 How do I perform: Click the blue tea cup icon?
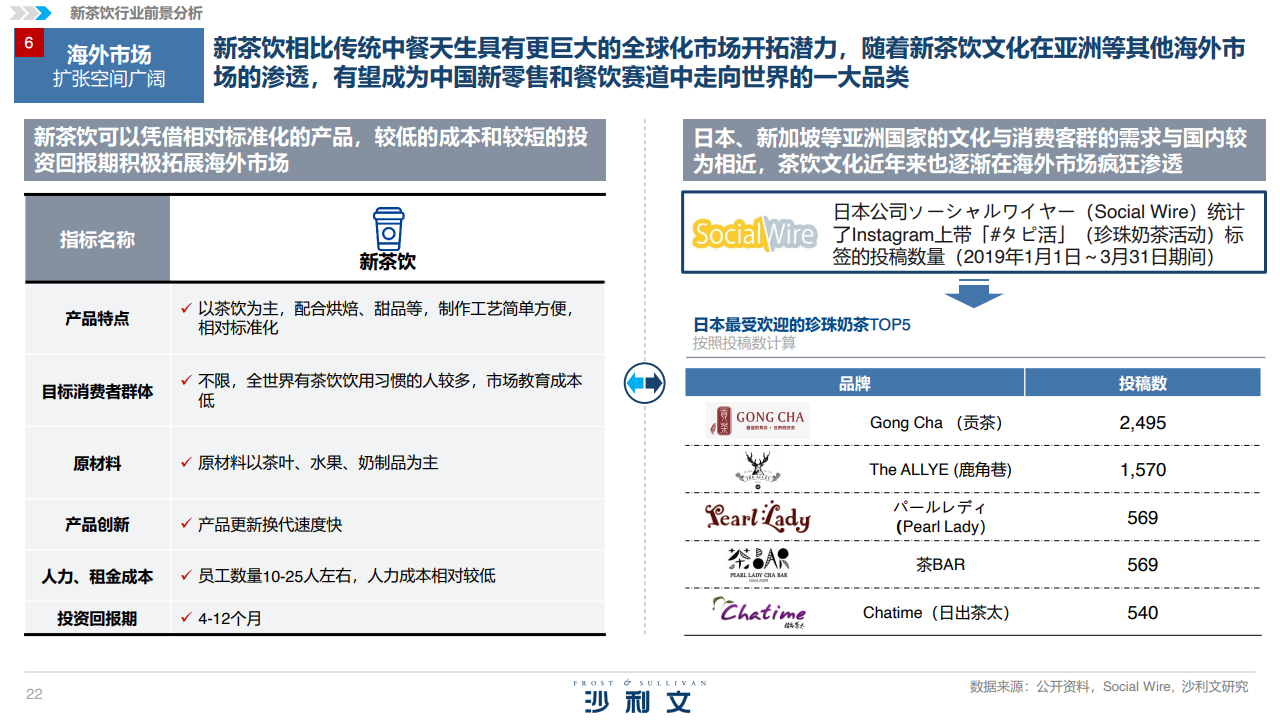[x=388, y=229]
